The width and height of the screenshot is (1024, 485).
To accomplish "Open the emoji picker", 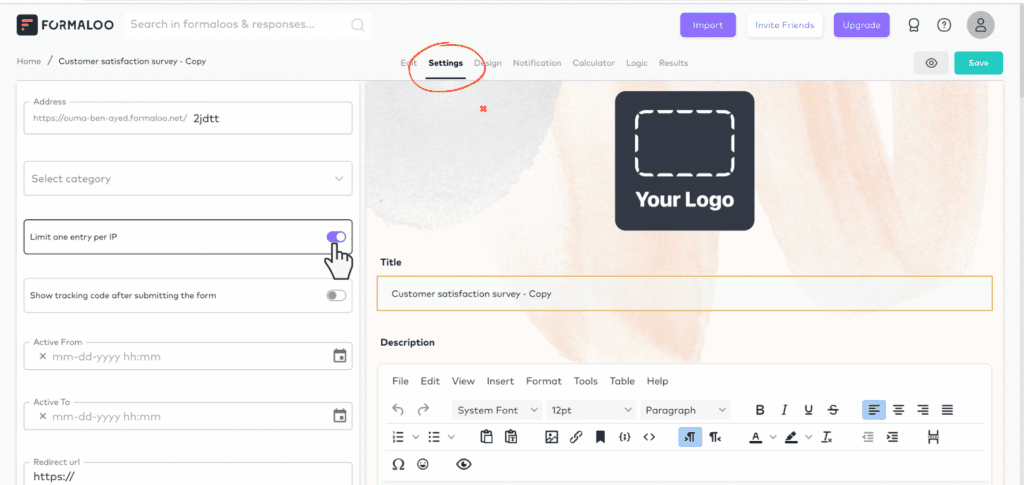I will coord(423,464).
